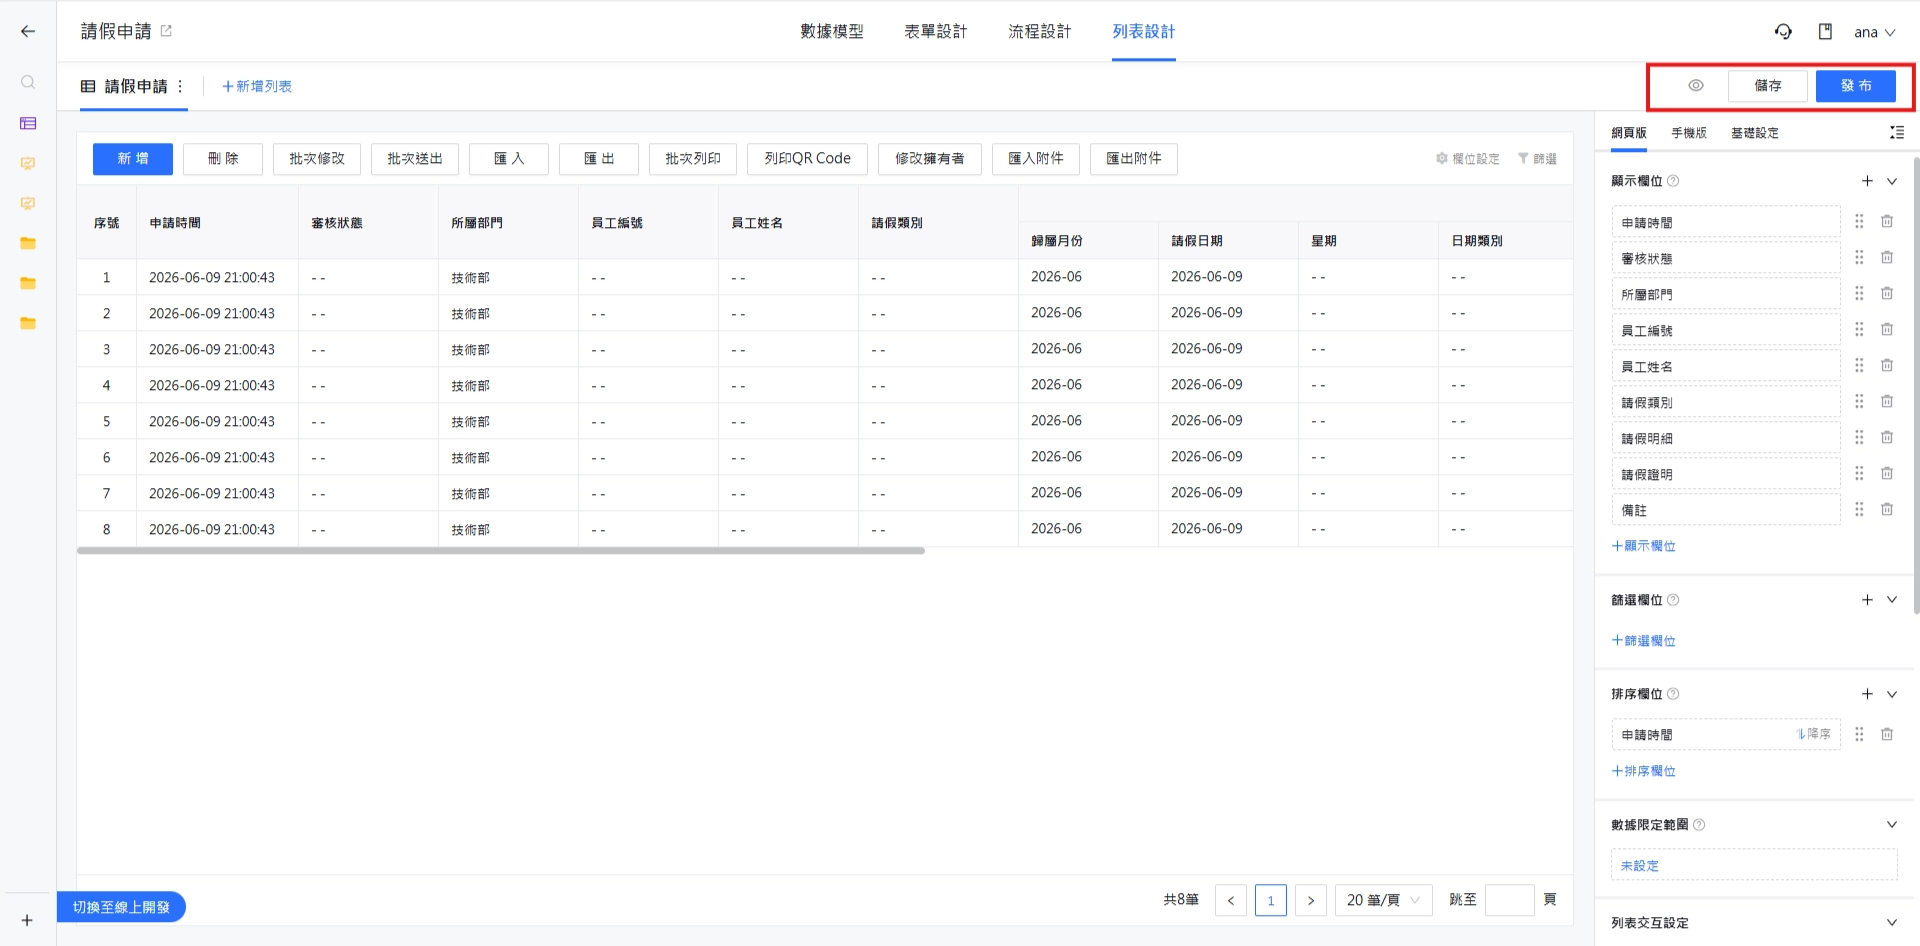This screenshot has width=1920, height=946.
Task: Toggle 降序 sort order for 申請時間
Action: point(1813,734)
